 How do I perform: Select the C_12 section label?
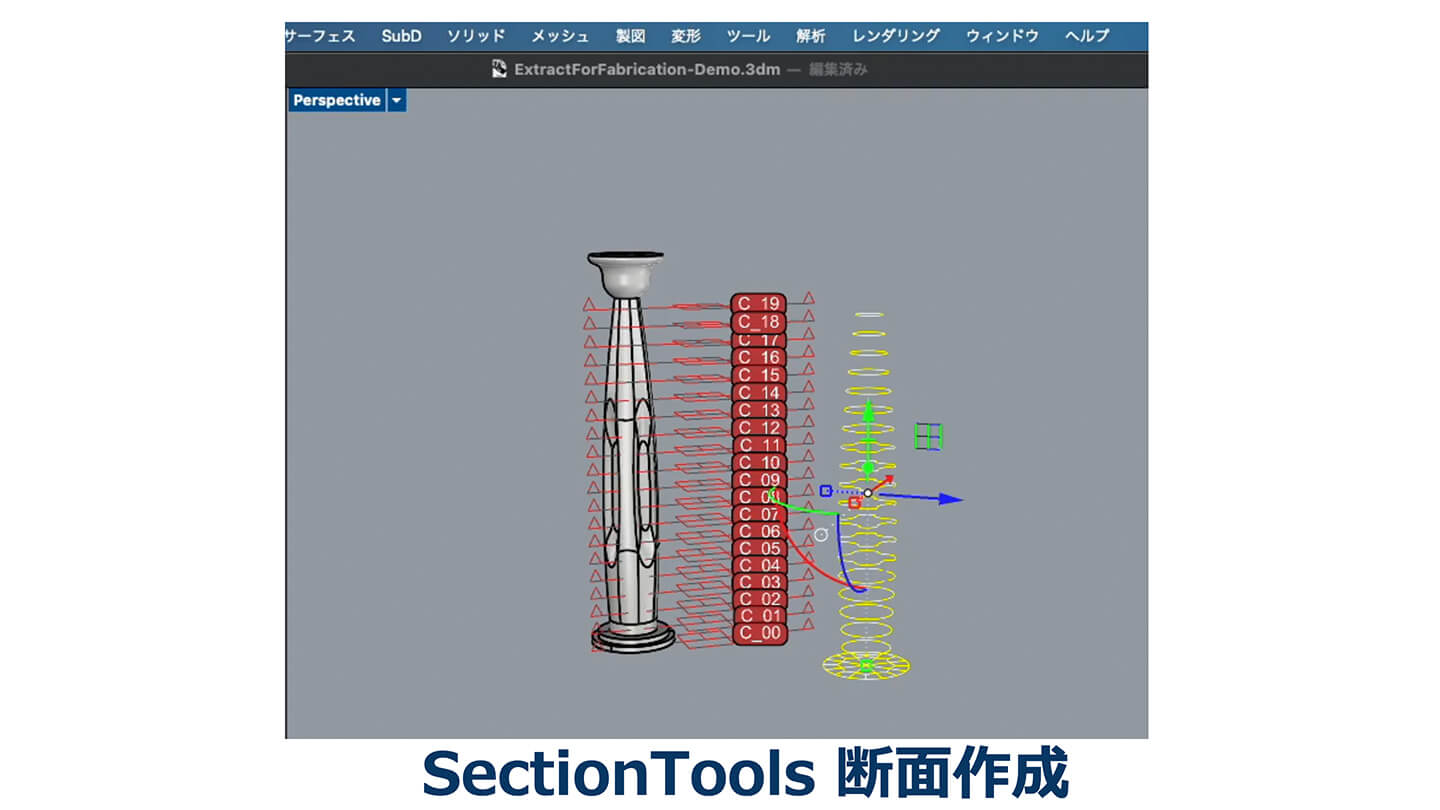pyautogui.click(x=758, y=428)
